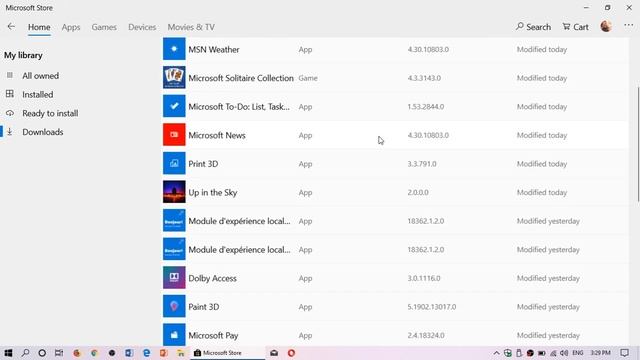Click the taskbar search magnifier
This screenshot has width=640, height=360.
tap(25, 353)
